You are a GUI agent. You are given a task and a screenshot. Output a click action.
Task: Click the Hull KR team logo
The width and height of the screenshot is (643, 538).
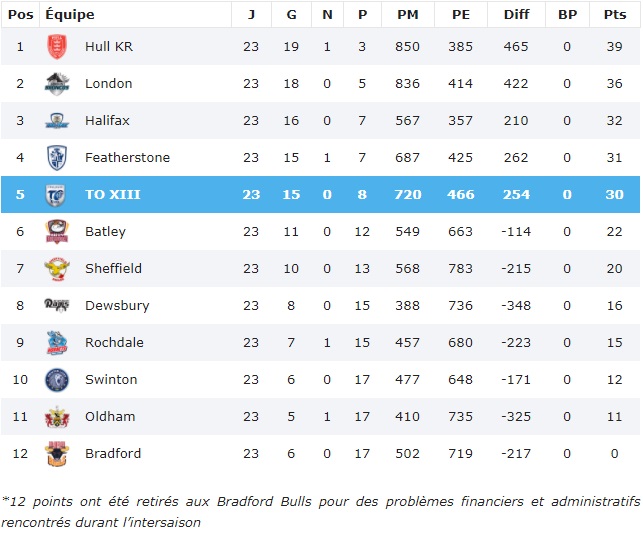(x=57, y=47)
